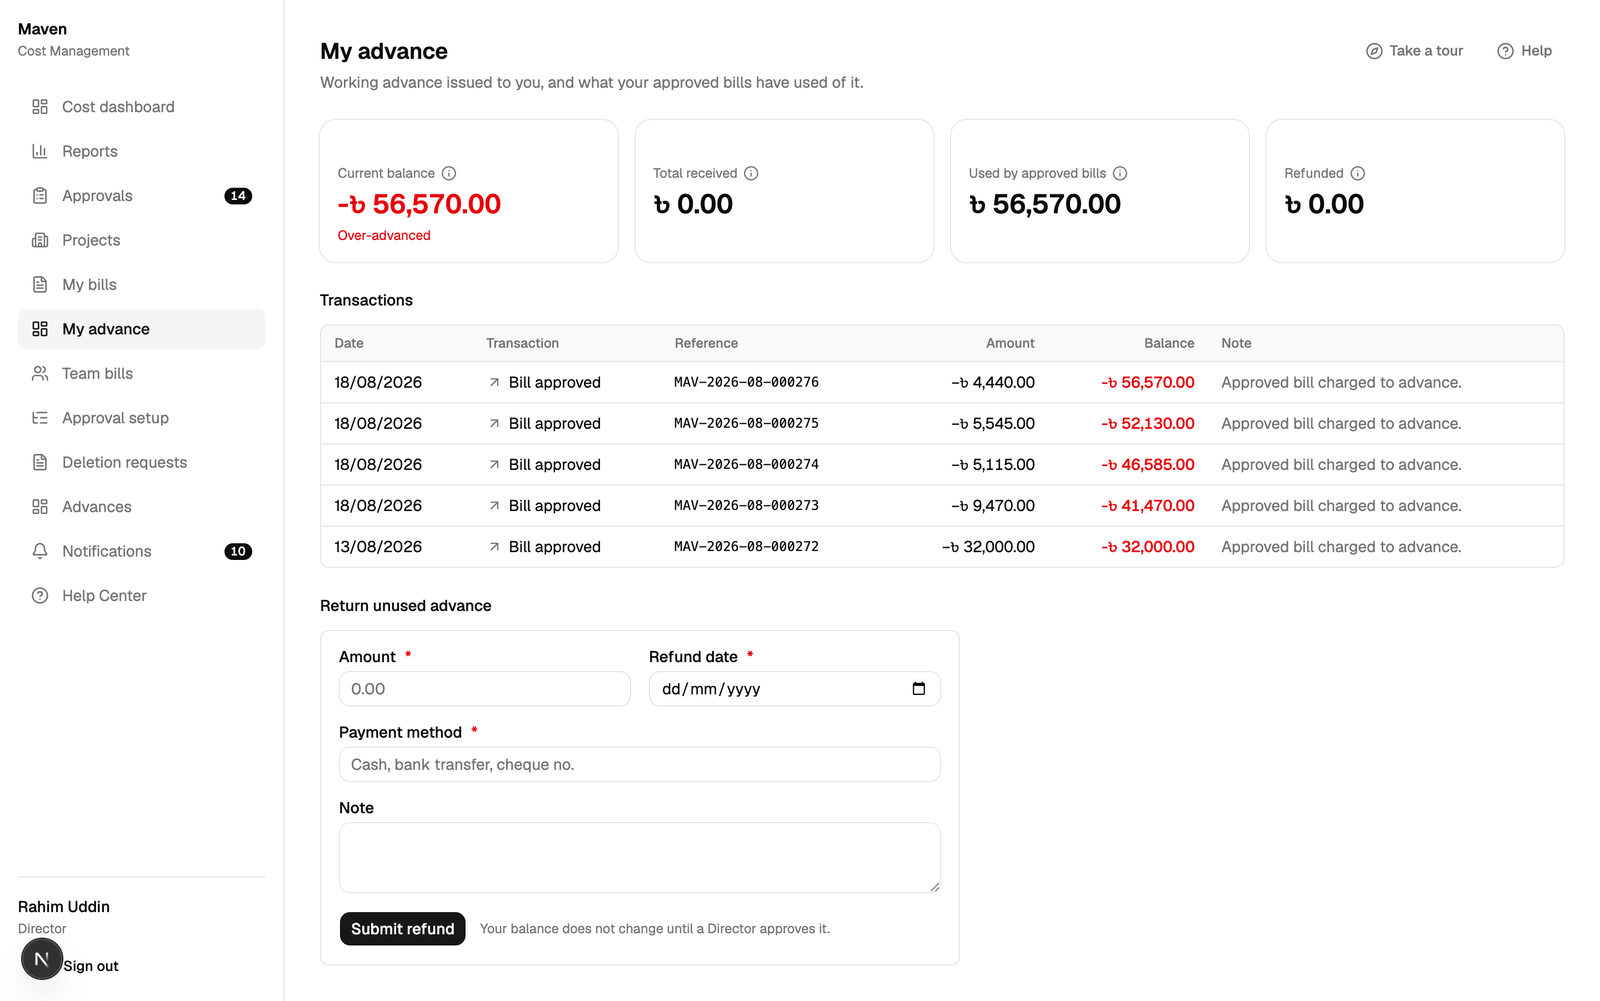Image resolution: width=1600 pixels, height=1001 pixels.
Task: Click the arrow icon on row MAV-2026-08-000273
Action: coord(494,506)
